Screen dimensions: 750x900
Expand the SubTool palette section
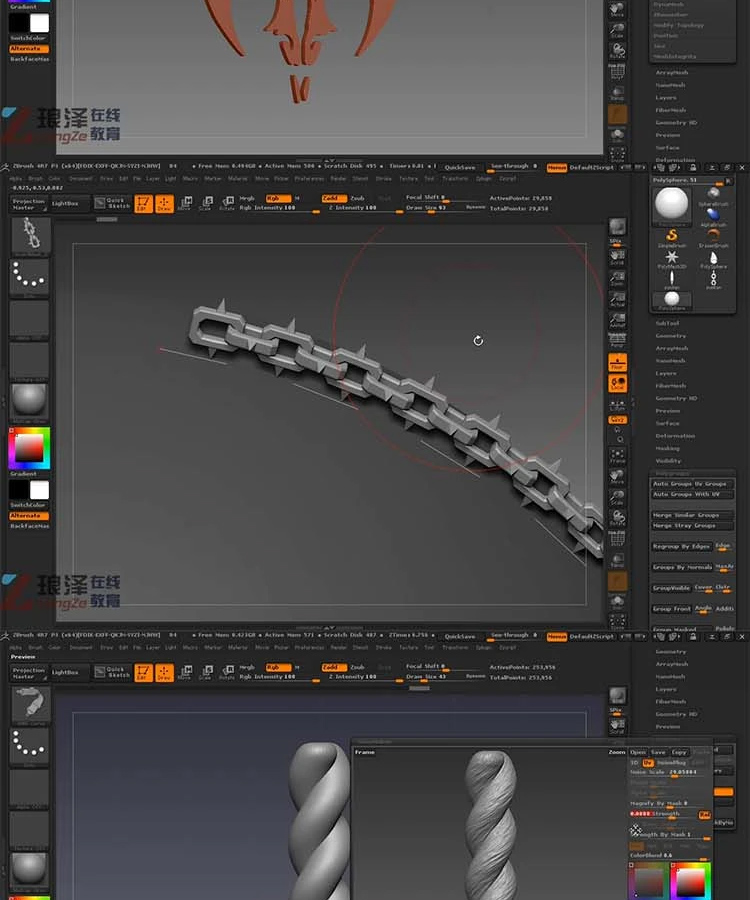(667, 323)
